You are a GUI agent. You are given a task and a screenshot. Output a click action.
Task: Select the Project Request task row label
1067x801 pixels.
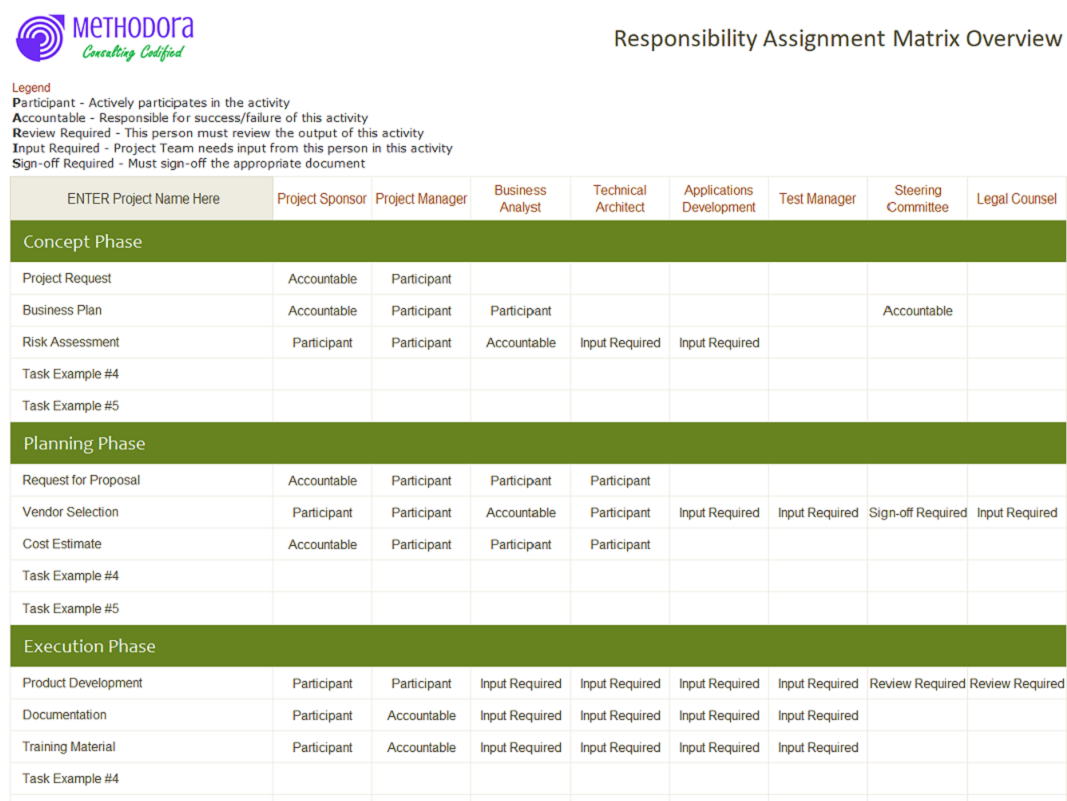click(x=67, y=278)
